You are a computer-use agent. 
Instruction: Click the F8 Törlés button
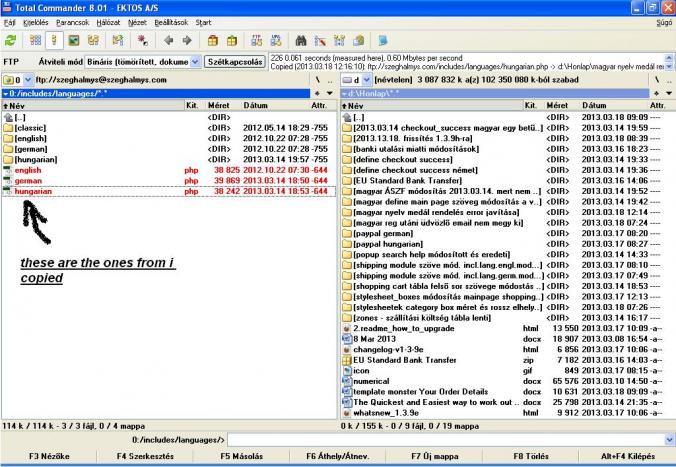pos(531,456)
